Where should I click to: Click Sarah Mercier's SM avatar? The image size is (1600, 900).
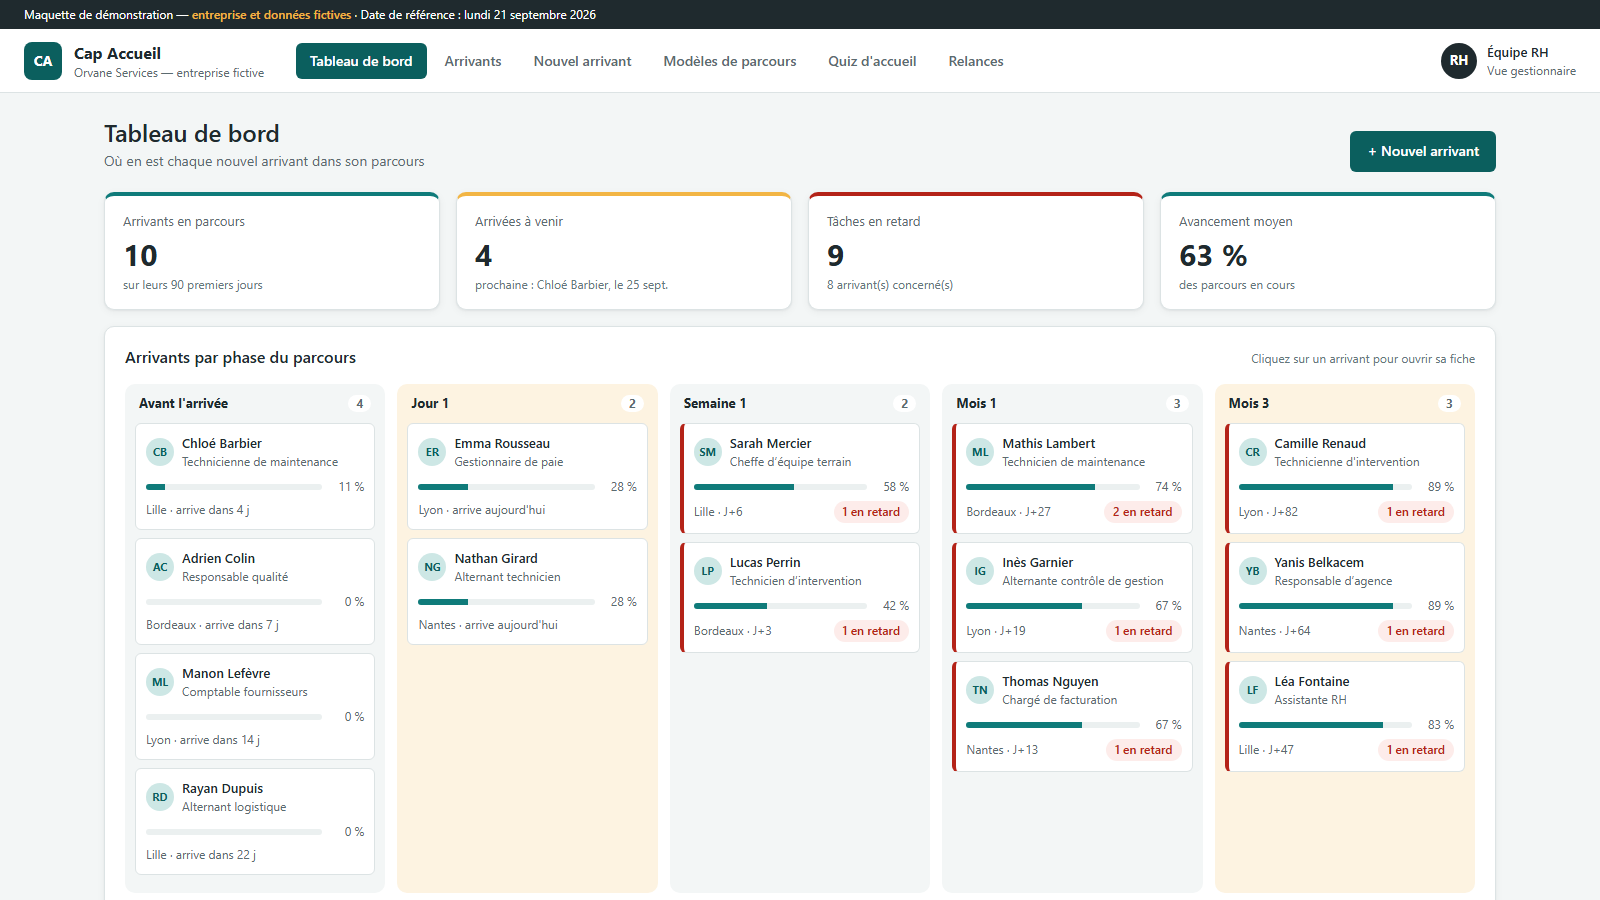708,452
